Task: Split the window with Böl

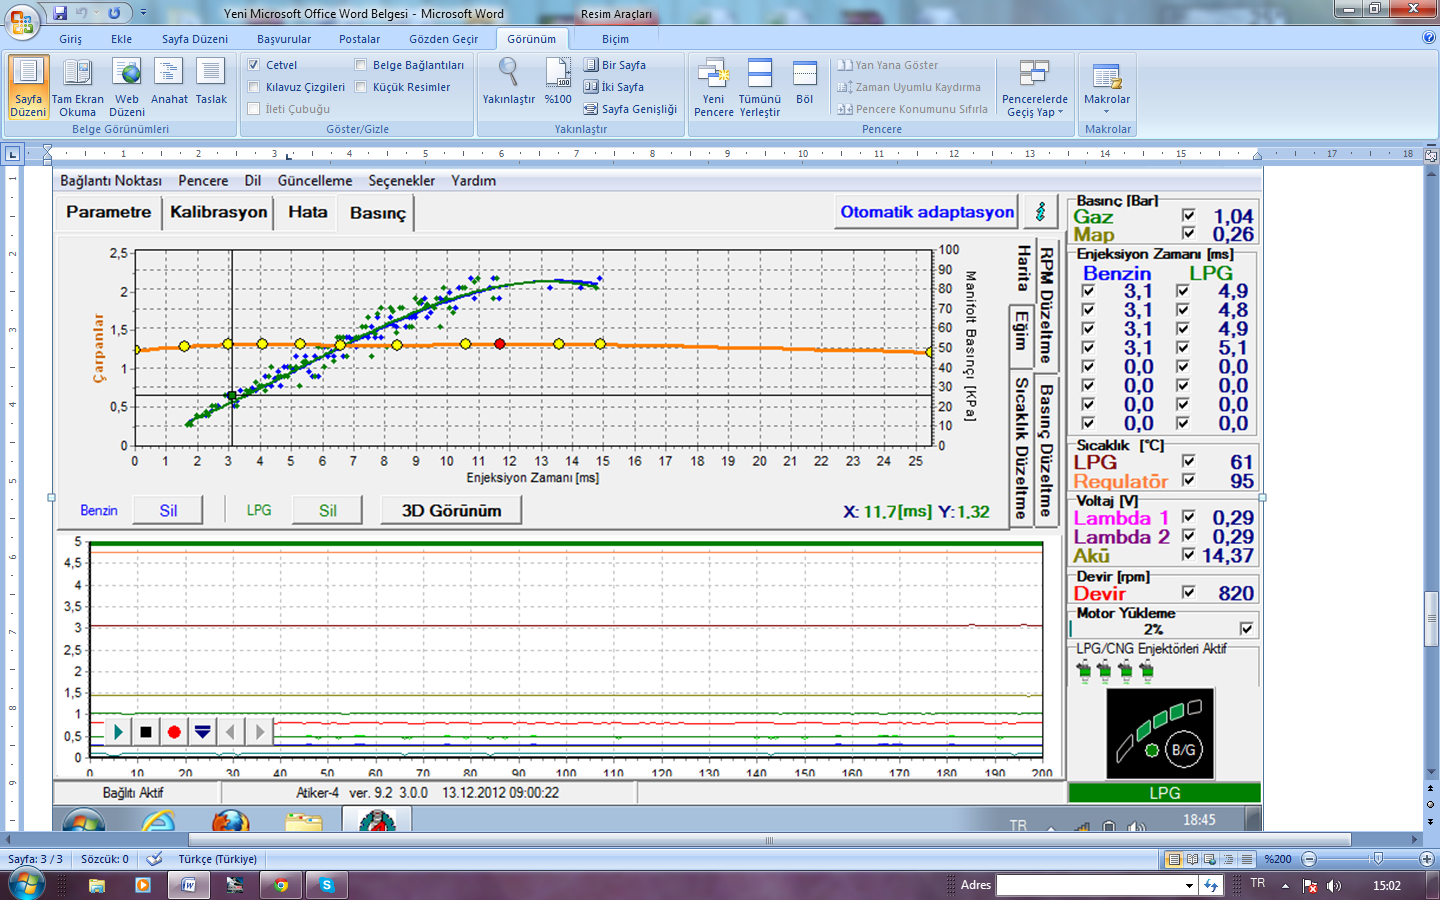Action: (805, 81)
